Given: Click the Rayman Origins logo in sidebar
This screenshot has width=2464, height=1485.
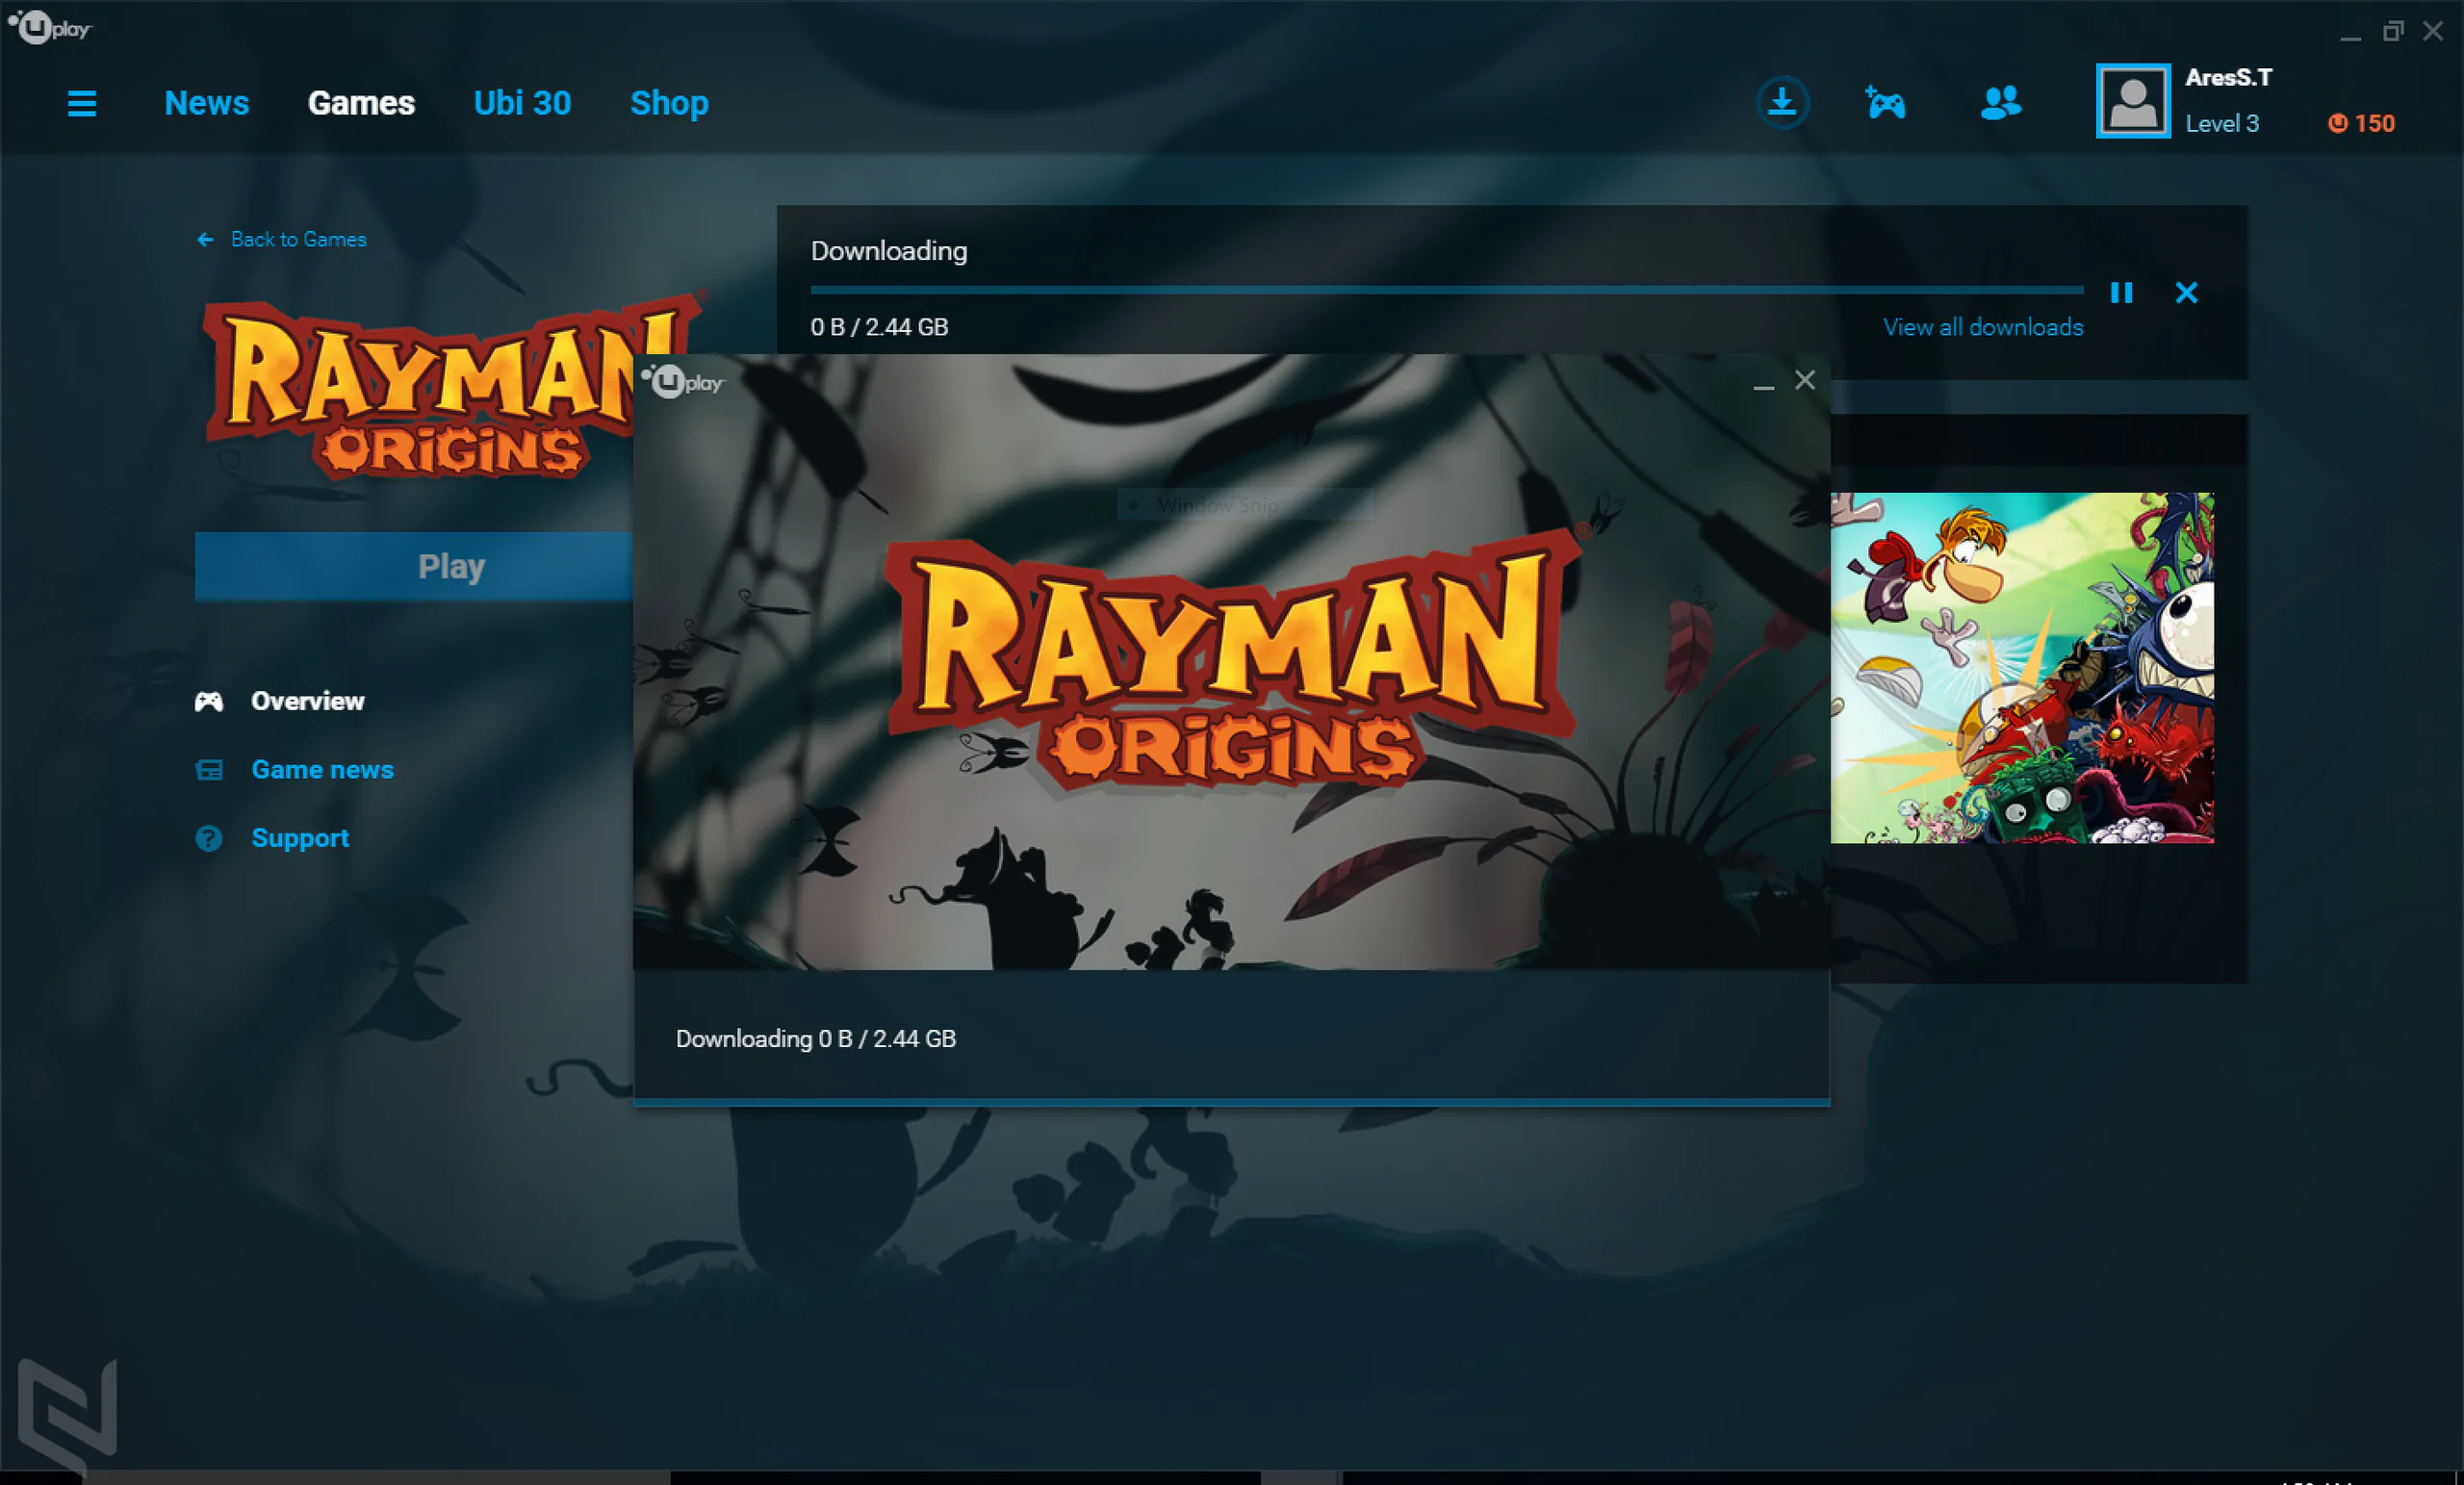Looking at the screenshot, I should [420, 386].
